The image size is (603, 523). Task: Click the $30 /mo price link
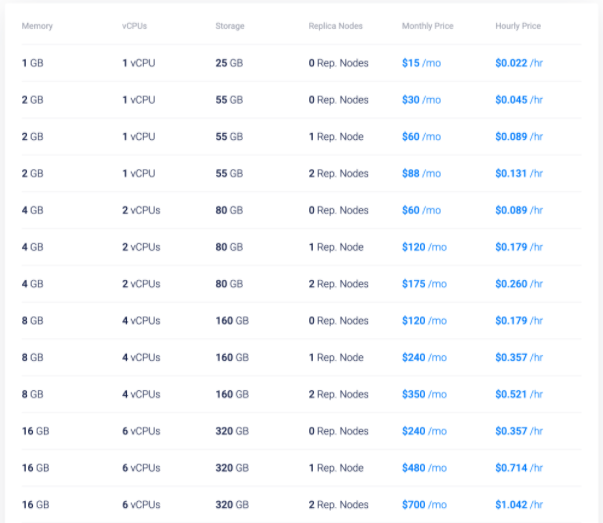point(421,100)
